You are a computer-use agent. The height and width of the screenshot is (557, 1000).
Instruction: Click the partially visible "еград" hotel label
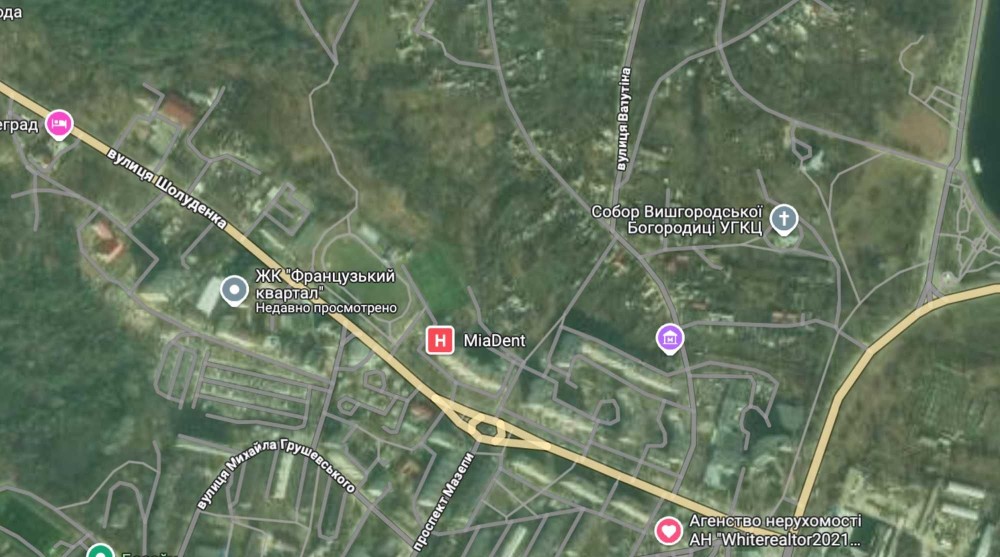(19, 124)
